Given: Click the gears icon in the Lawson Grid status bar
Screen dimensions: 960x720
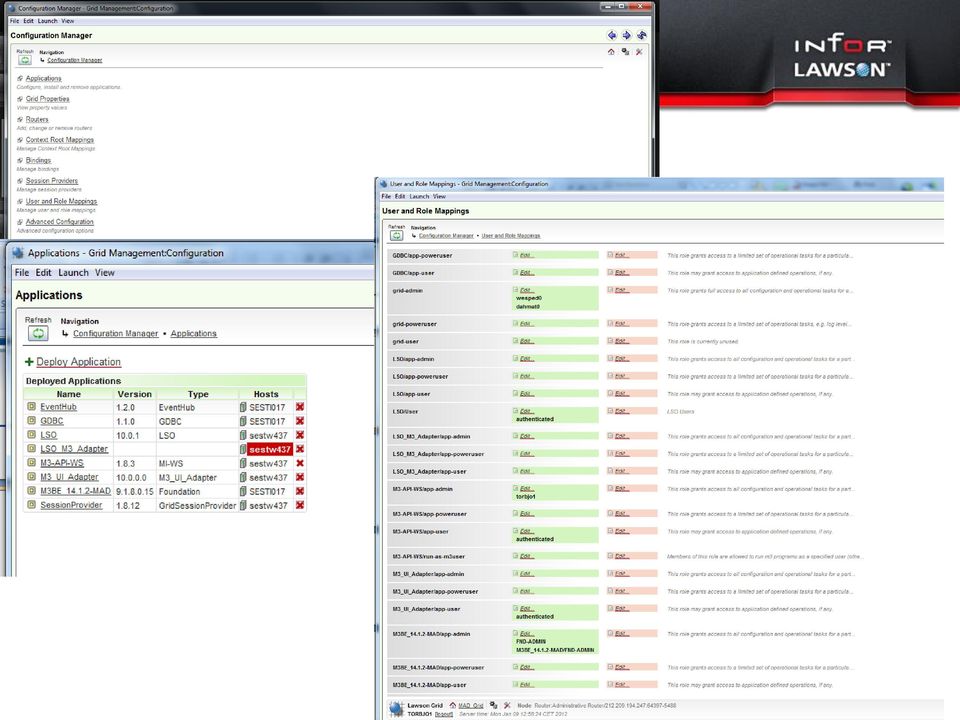Looking at the screenshot, I should [493, 705].
